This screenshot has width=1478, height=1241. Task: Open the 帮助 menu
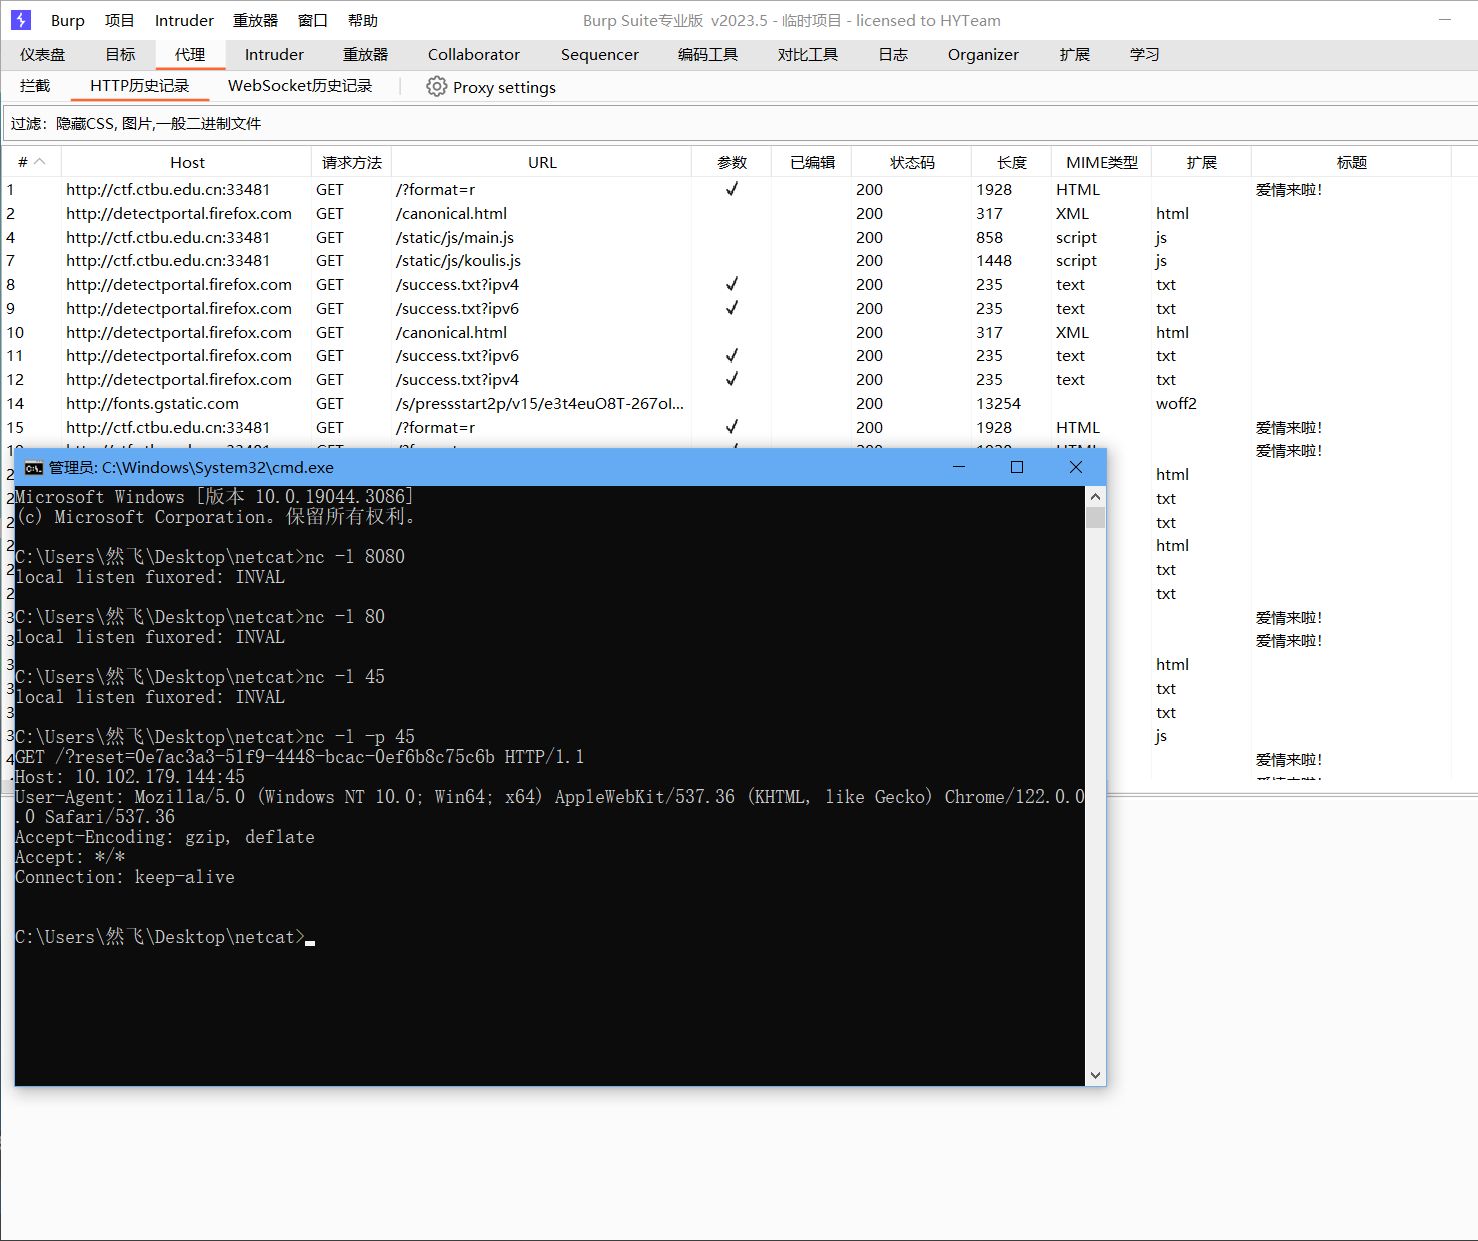click(363, 20)
